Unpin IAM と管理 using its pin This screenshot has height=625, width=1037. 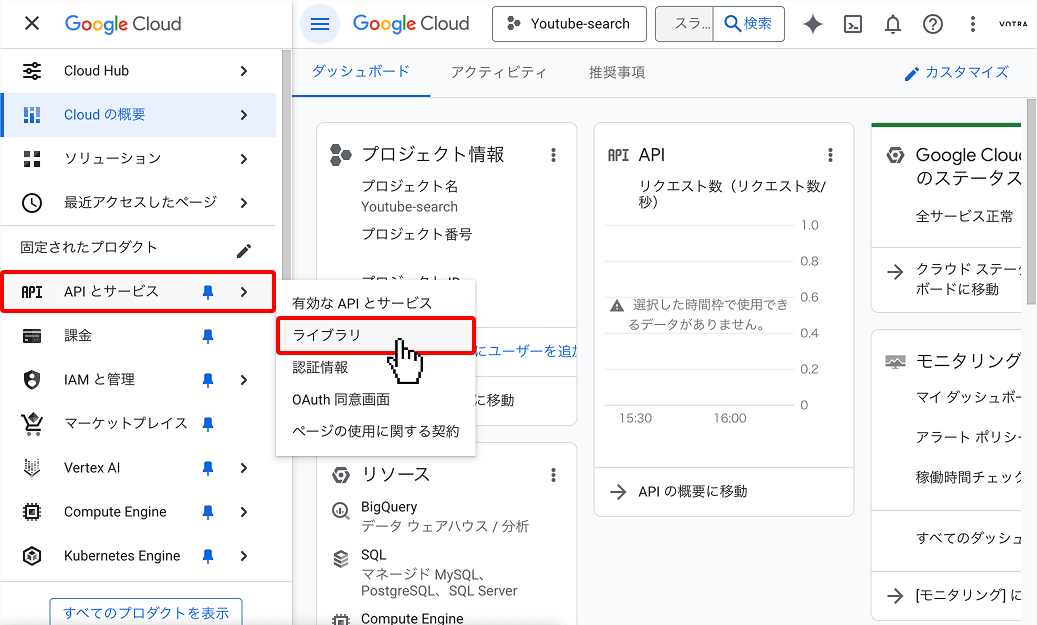[x=208, y=380]
